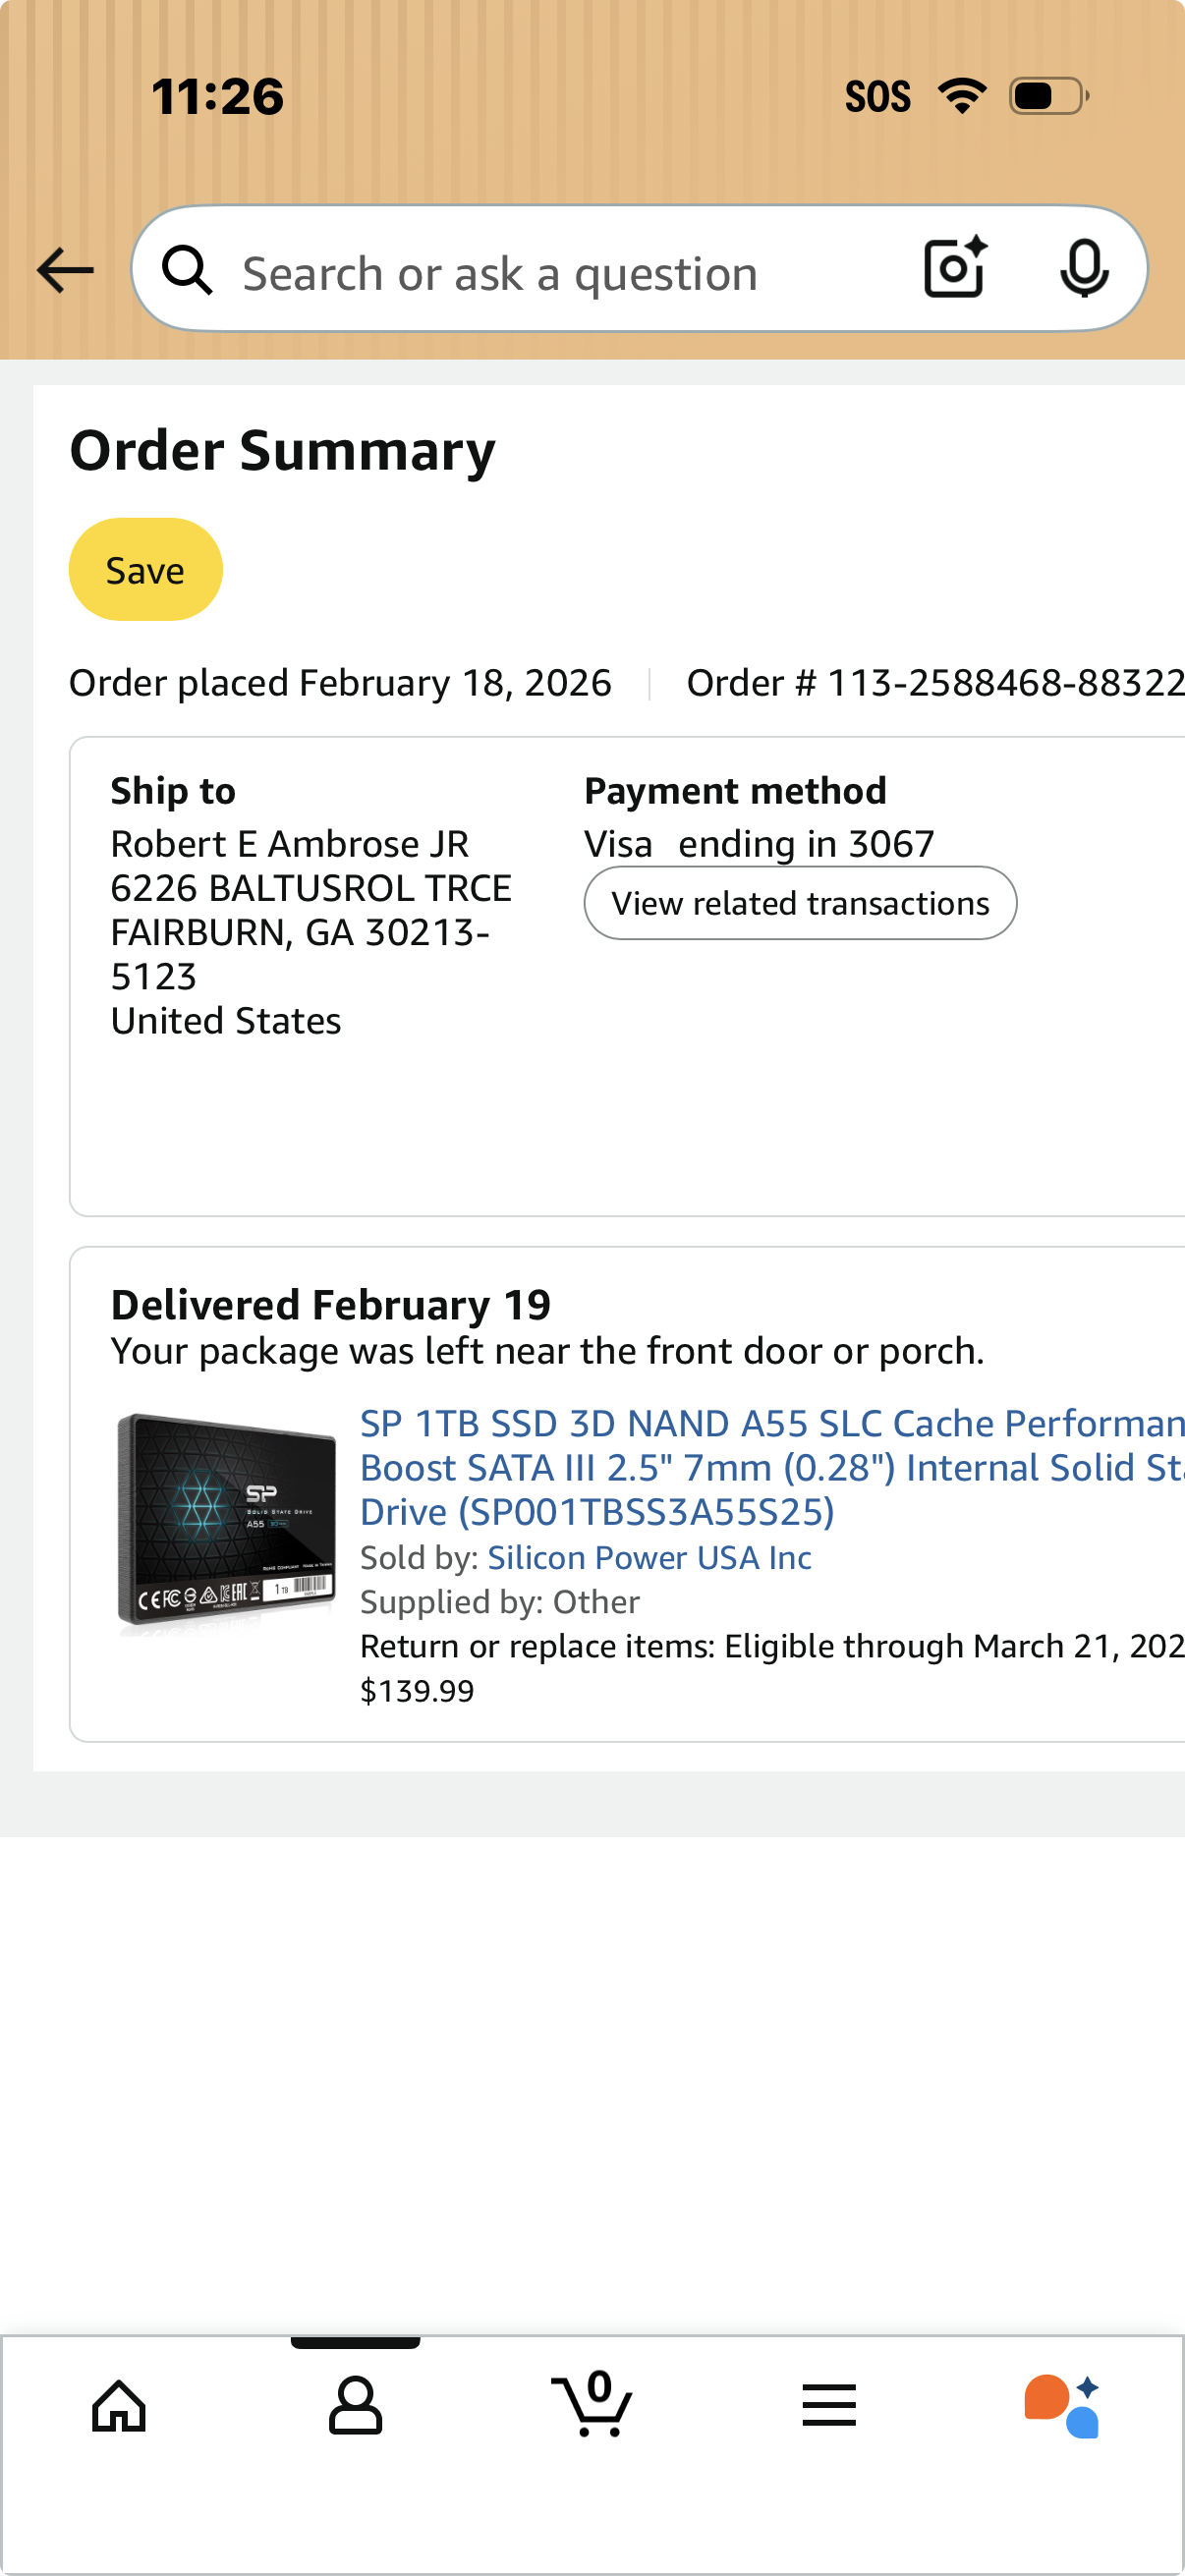Open the SP 1TB SSD product link
This screenshot has height=2576, width=1185.
coord(770,1467)
